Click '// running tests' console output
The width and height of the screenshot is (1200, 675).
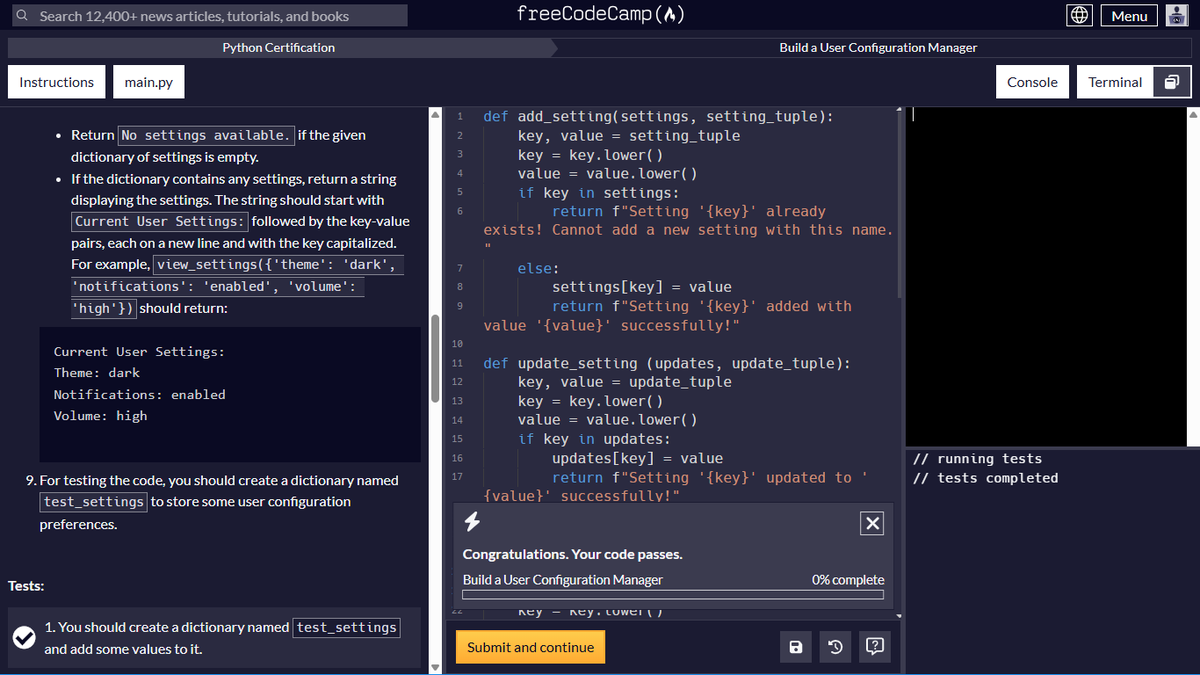pyautogui.click(x=978, y=459)
